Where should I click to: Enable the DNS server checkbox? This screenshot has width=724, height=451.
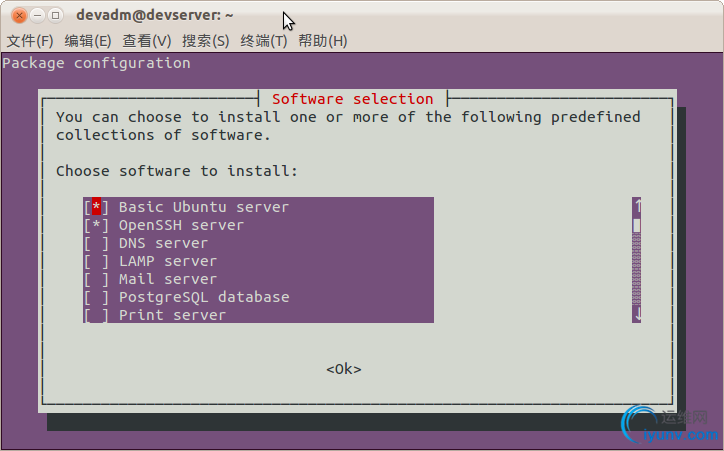click(x=96, y=243)
